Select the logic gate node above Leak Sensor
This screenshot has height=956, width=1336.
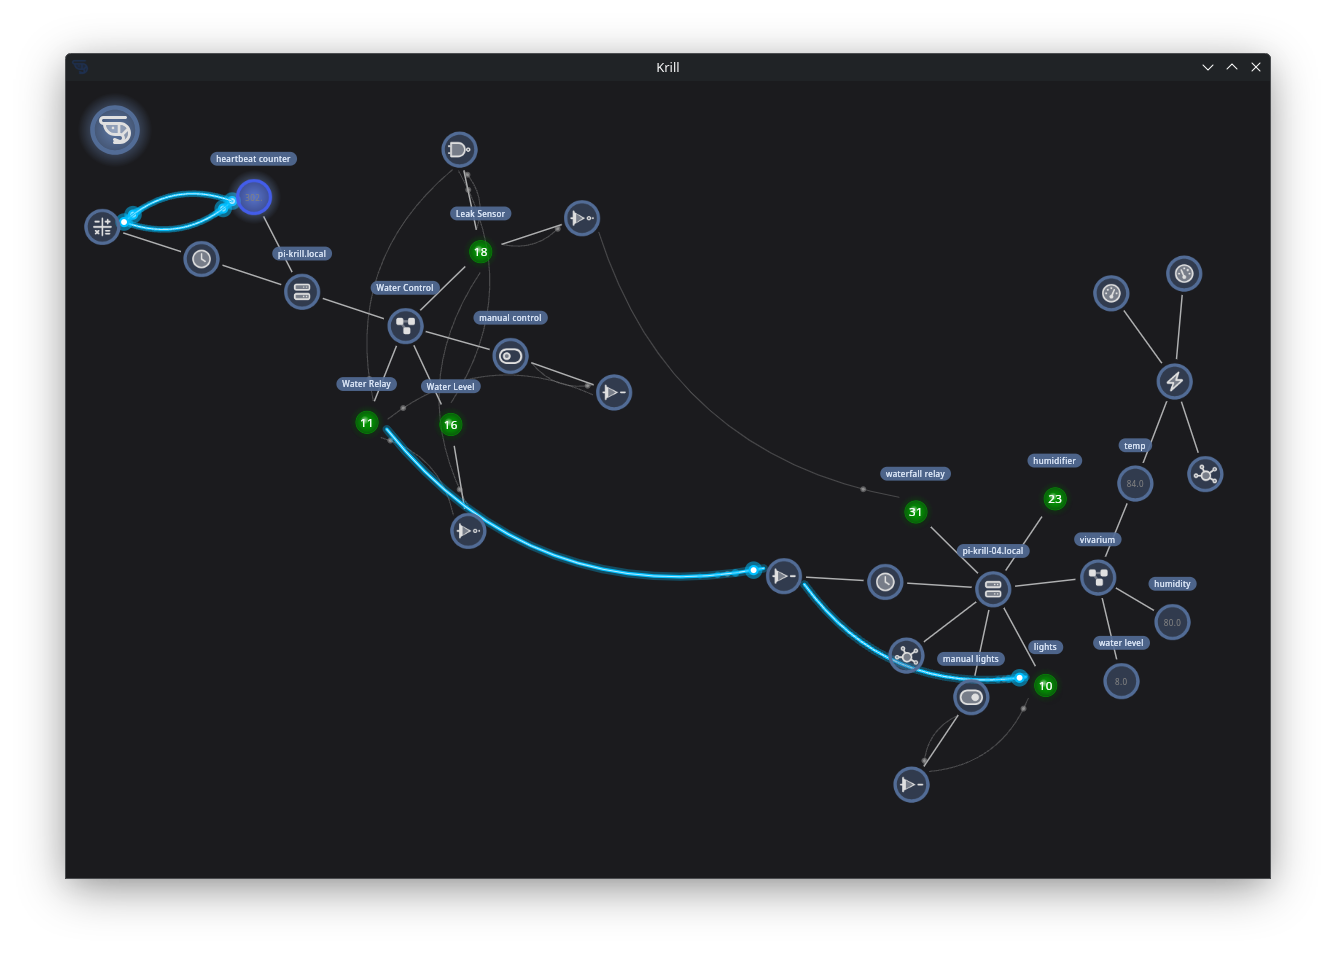(459, 150)
